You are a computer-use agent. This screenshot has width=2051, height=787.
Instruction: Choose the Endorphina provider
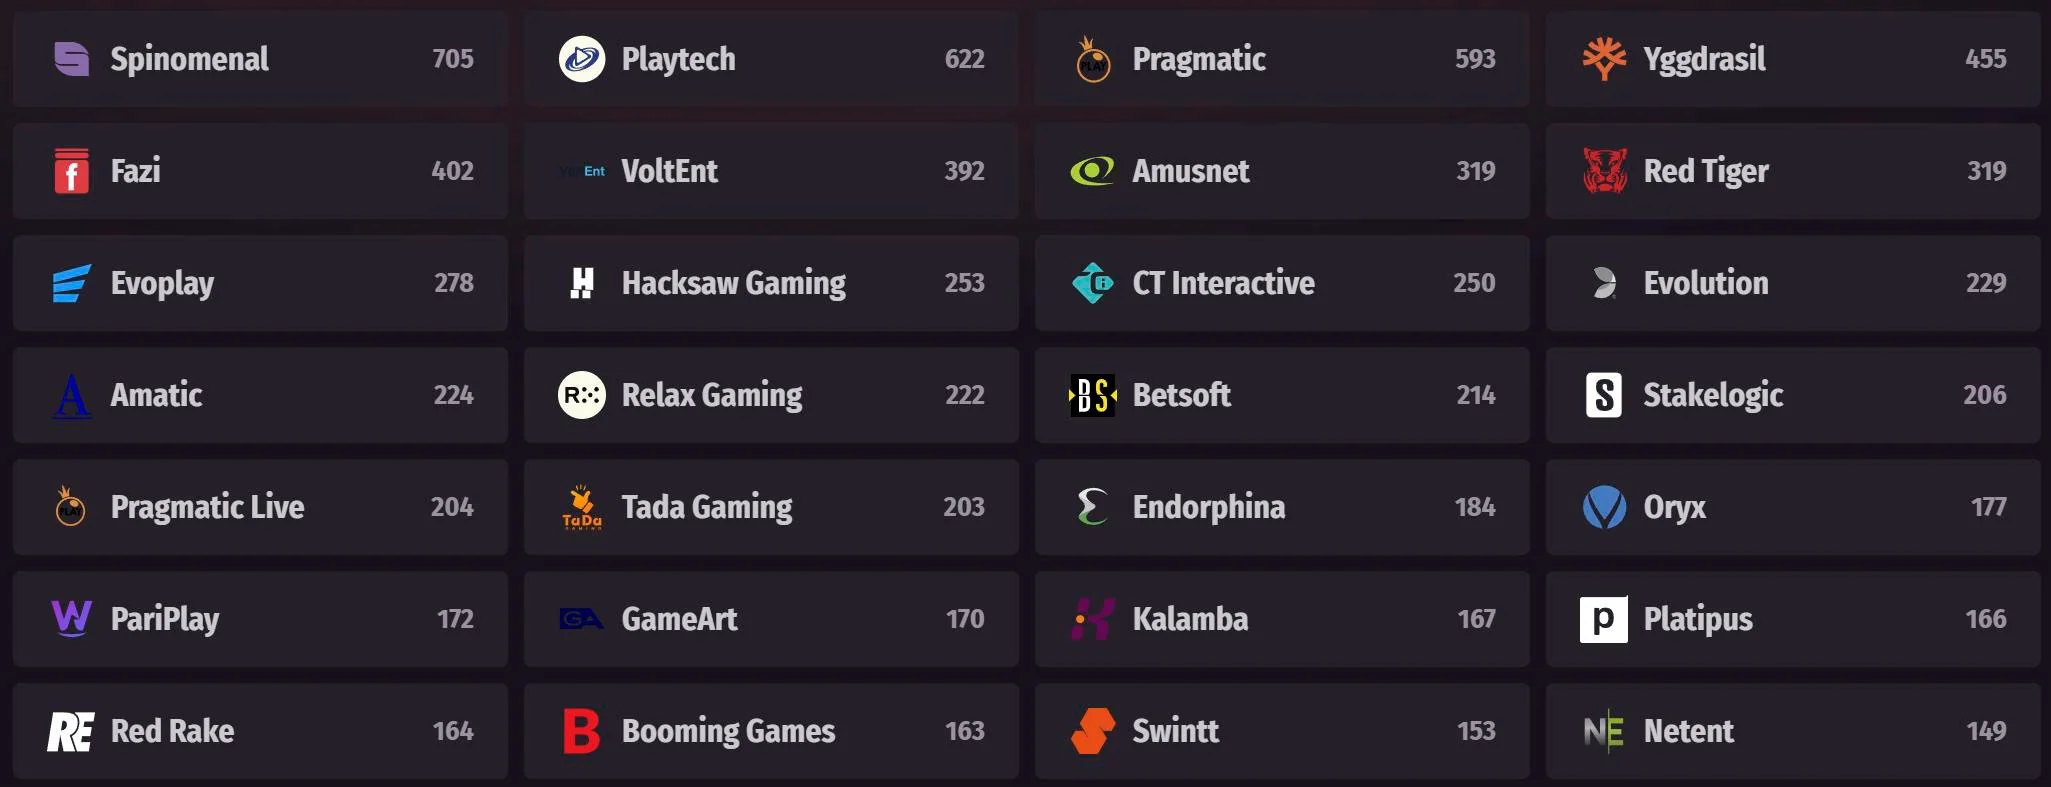pos(1282,507)
